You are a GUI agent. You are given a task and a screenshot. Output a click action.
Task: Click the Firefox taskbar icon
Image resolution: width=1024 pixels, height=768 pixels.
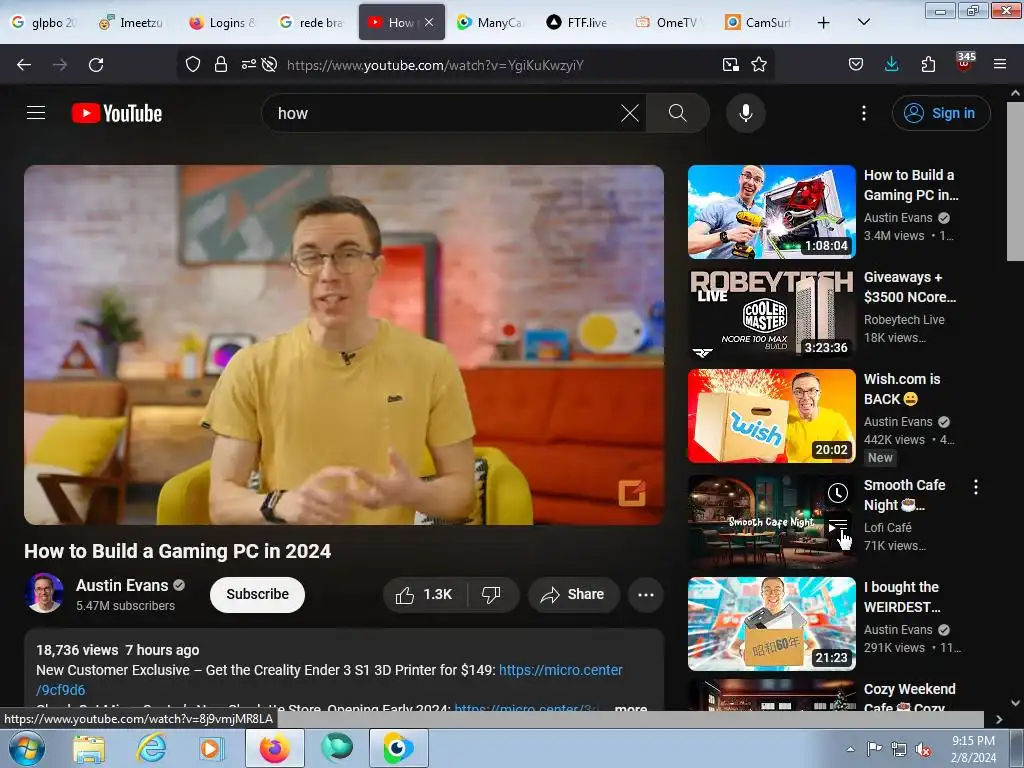(x=274, y=748)
